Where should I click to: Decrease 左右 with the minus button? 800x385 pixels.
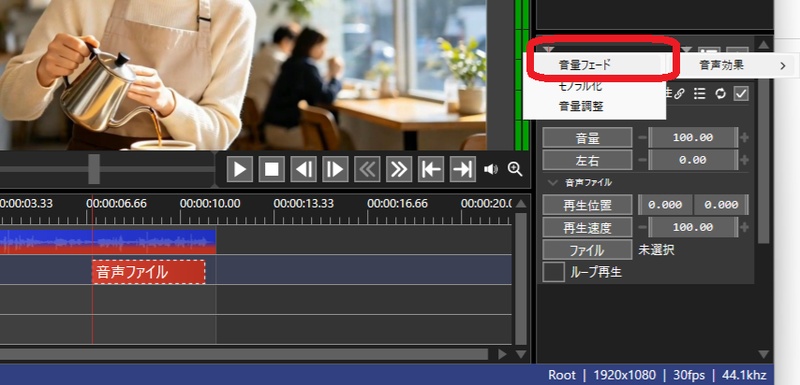642,160
